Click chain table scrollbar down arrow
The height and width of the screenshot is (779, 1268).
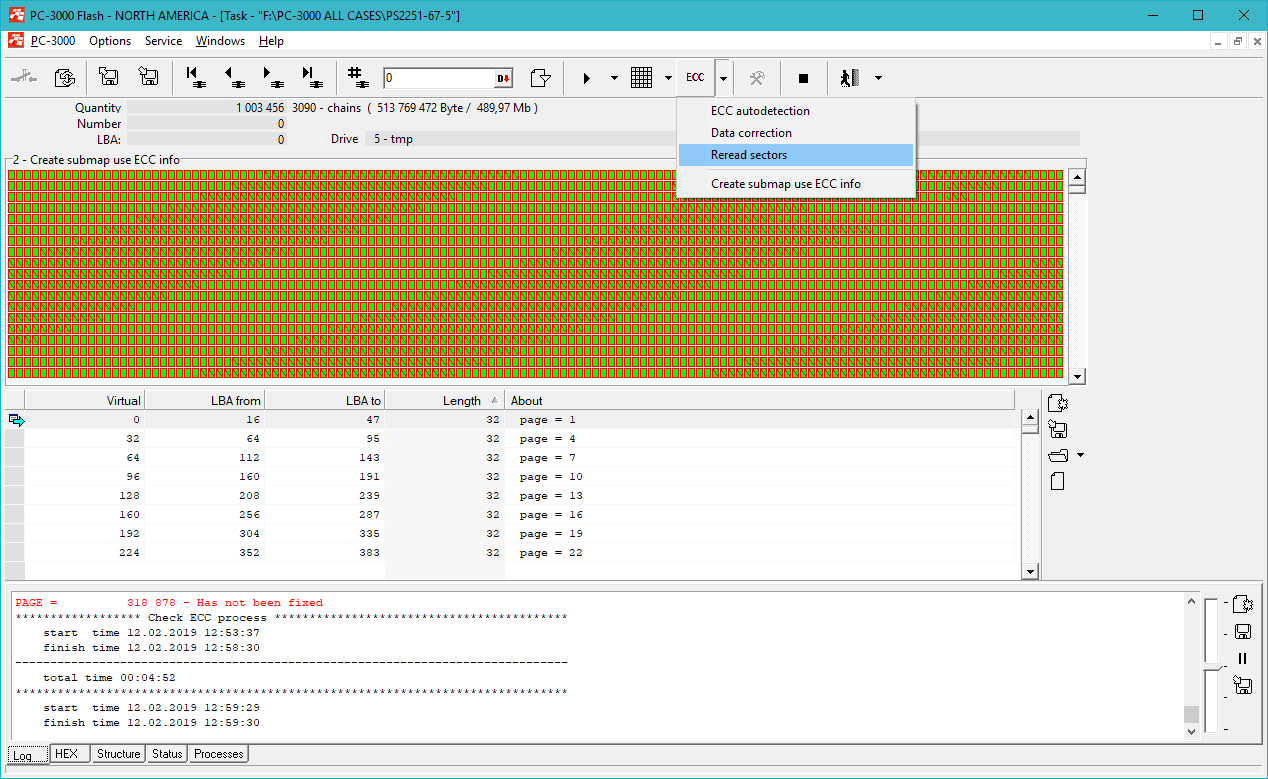pyautogui.click(x=1030, y=571)
